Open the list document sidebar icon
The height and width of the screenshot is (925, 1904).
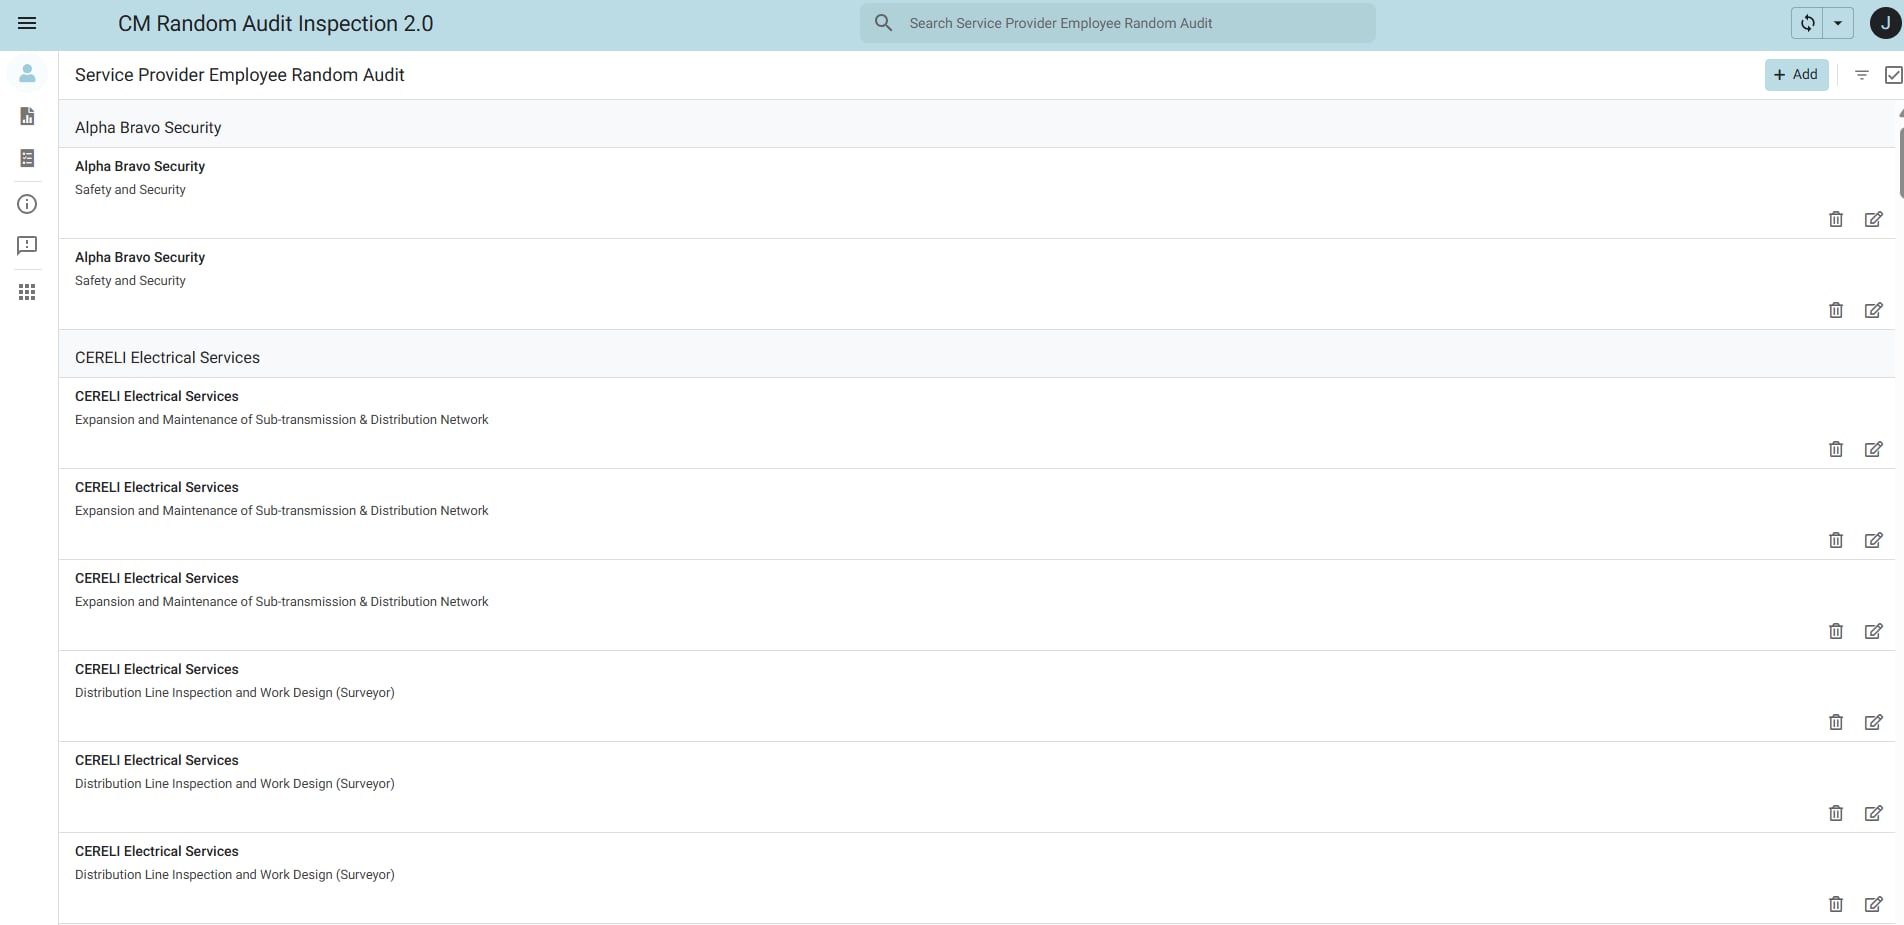click(x=27, y=158)
